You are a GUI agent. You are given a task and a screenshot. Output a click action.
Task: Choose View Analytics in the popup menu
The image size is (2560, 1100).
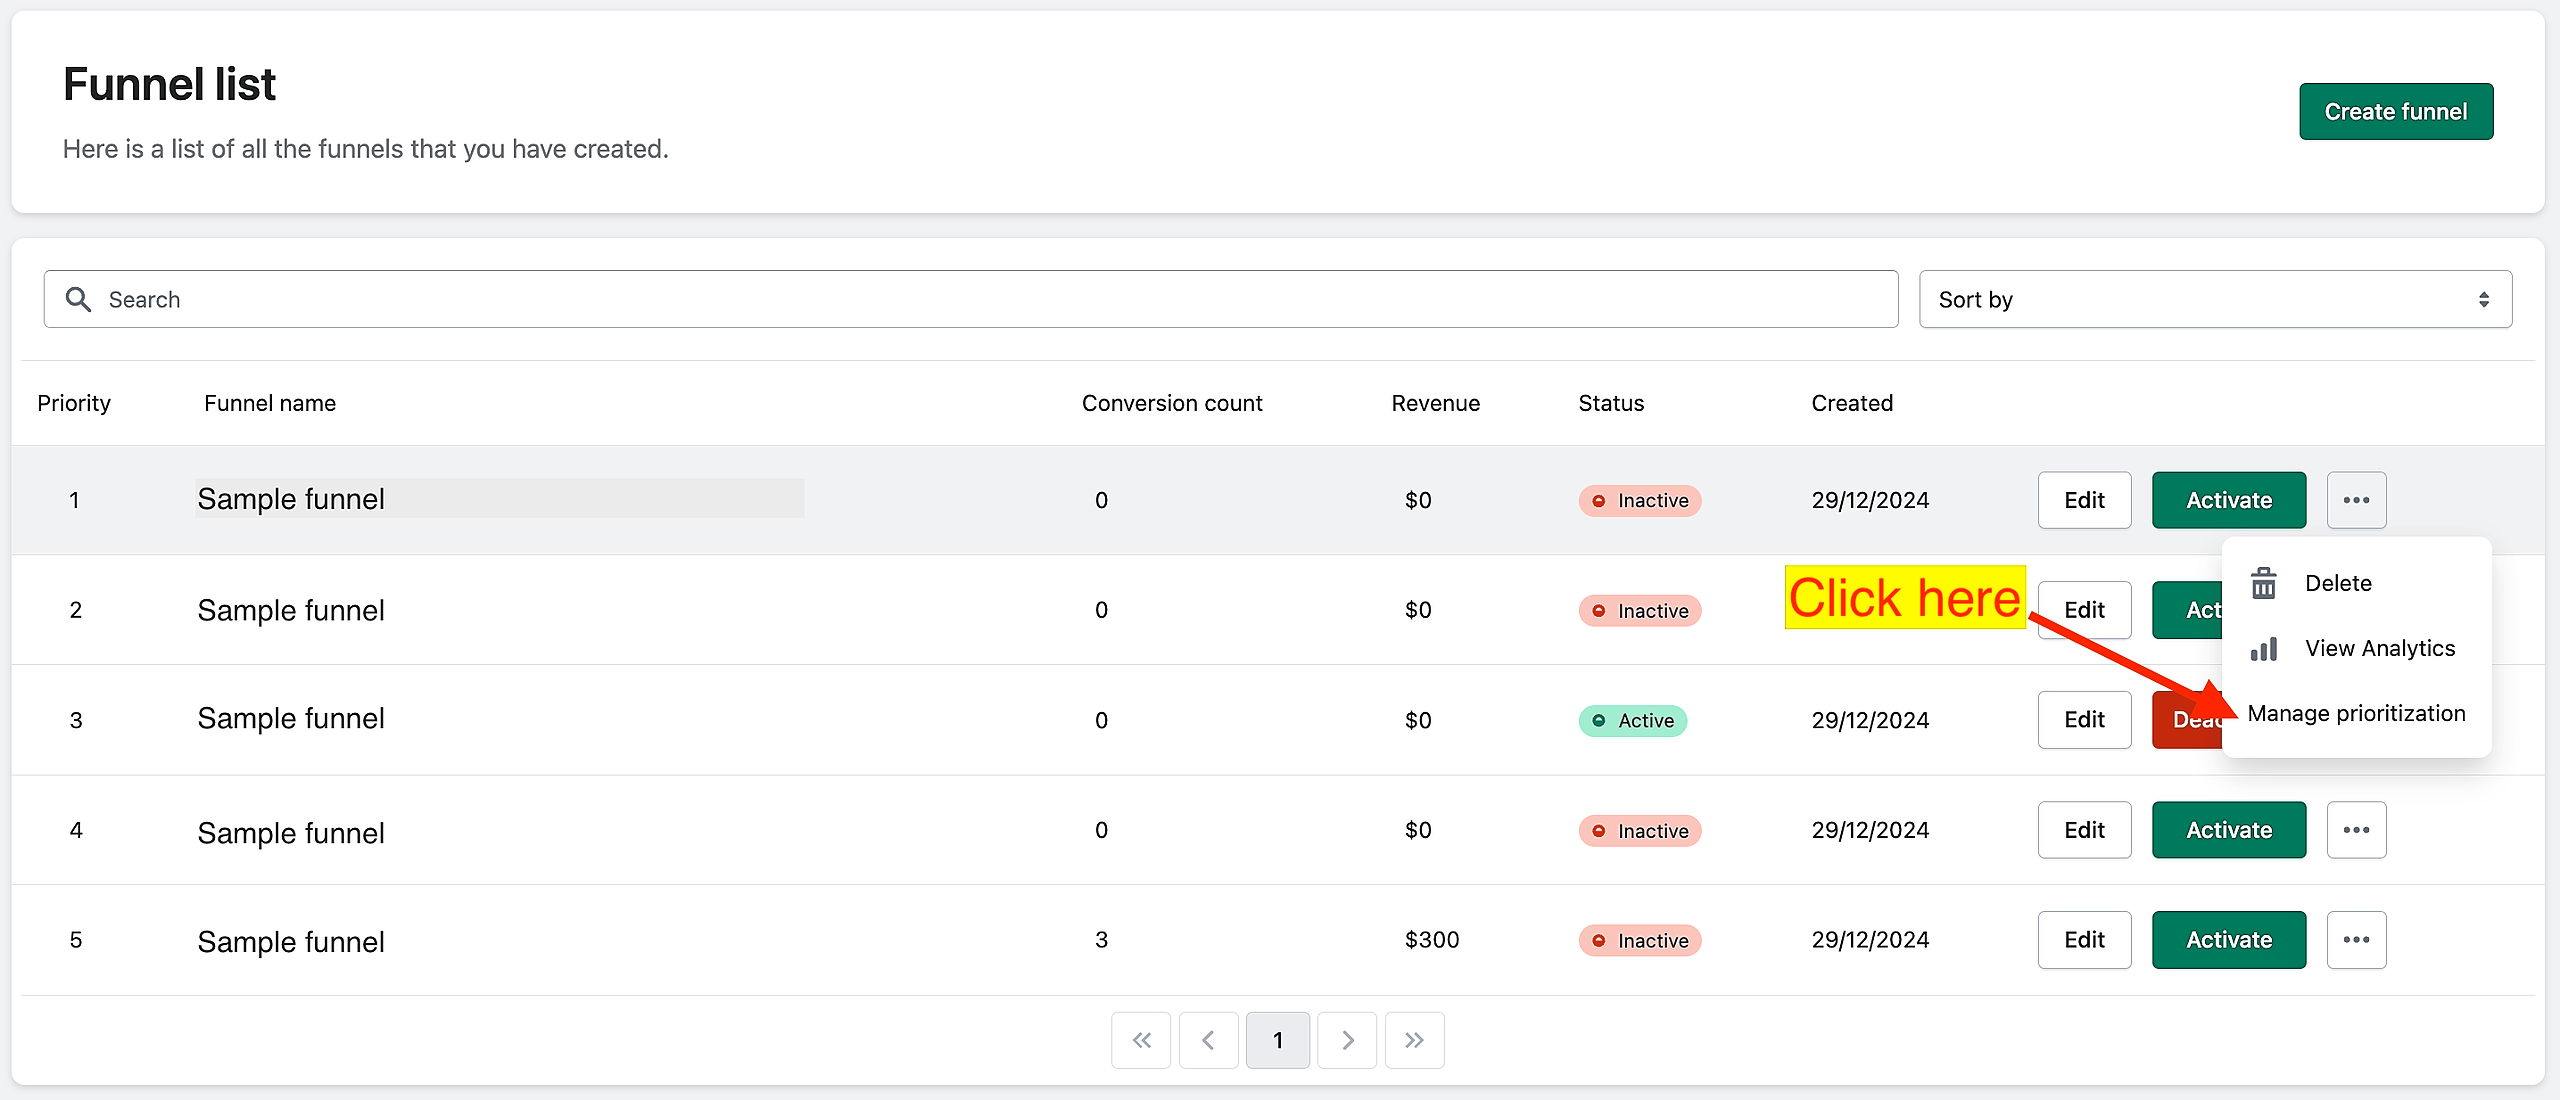2379,648
